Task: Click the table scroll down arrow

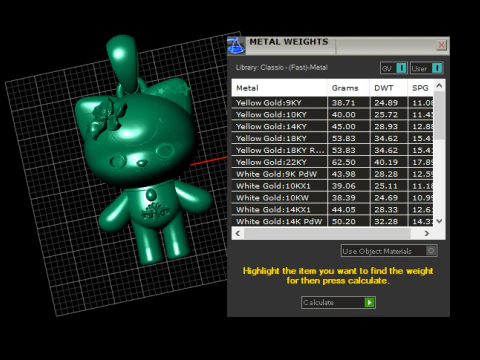Action: coord(439,221)
